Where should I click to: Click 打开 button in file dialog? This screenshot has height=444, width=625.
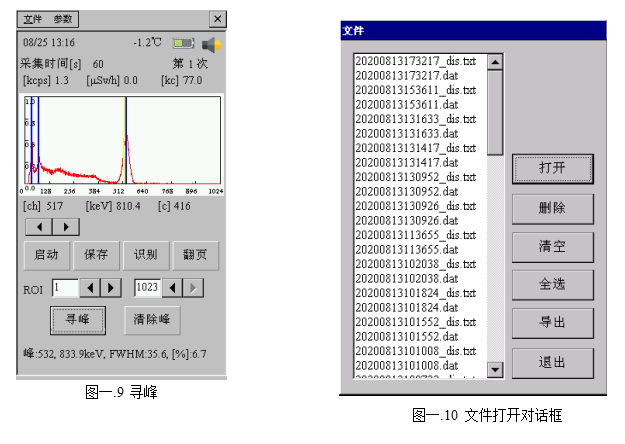click(x=552, y=168)
